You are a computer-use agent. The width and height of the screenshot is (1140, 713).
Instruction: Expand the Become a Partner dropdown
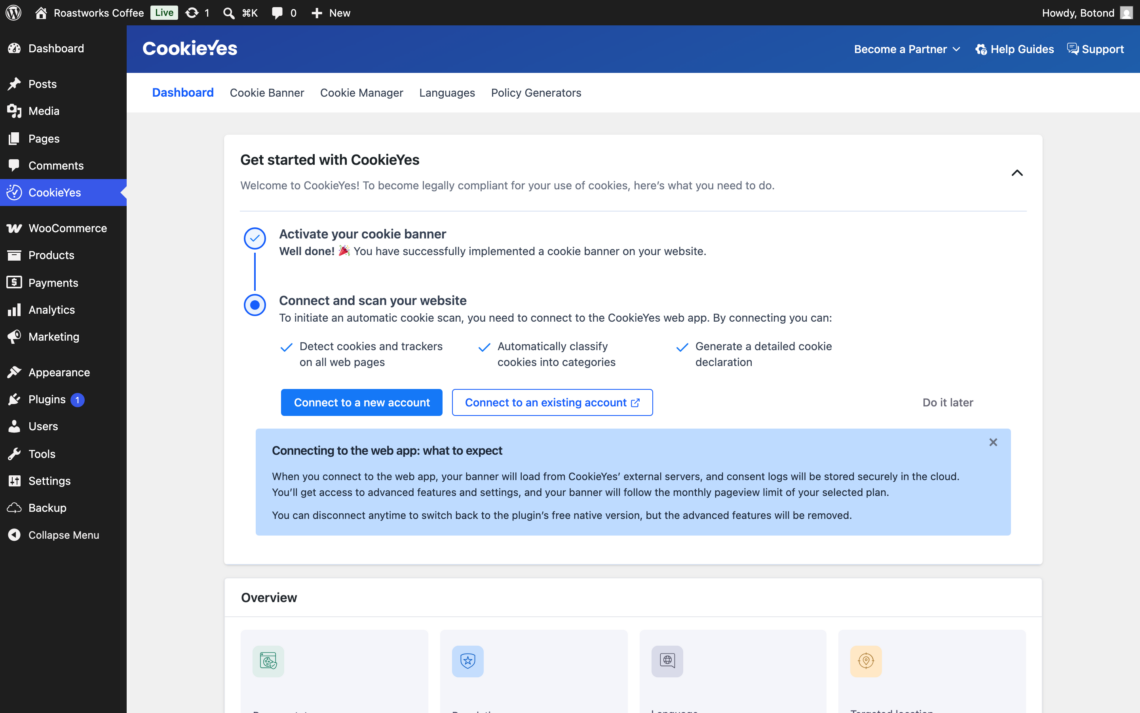907,49
